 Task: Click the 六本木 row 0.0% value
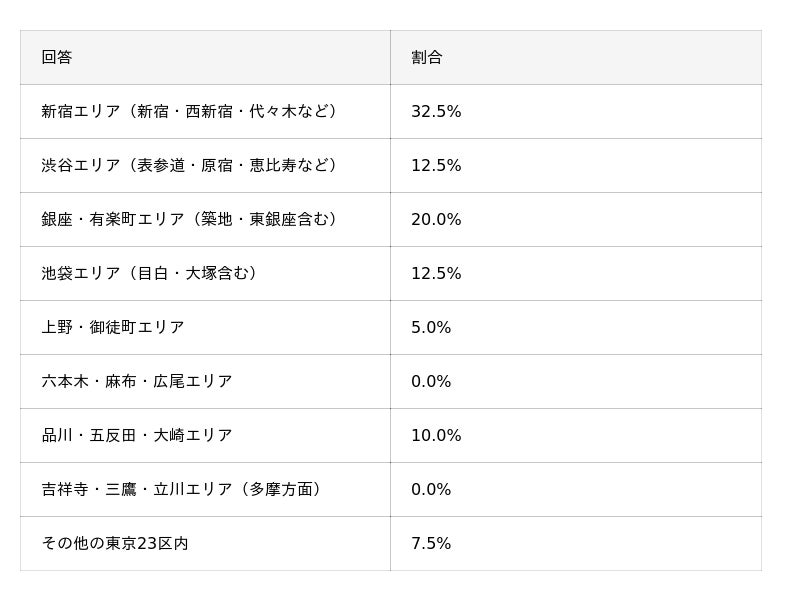(x=431, y=382)
